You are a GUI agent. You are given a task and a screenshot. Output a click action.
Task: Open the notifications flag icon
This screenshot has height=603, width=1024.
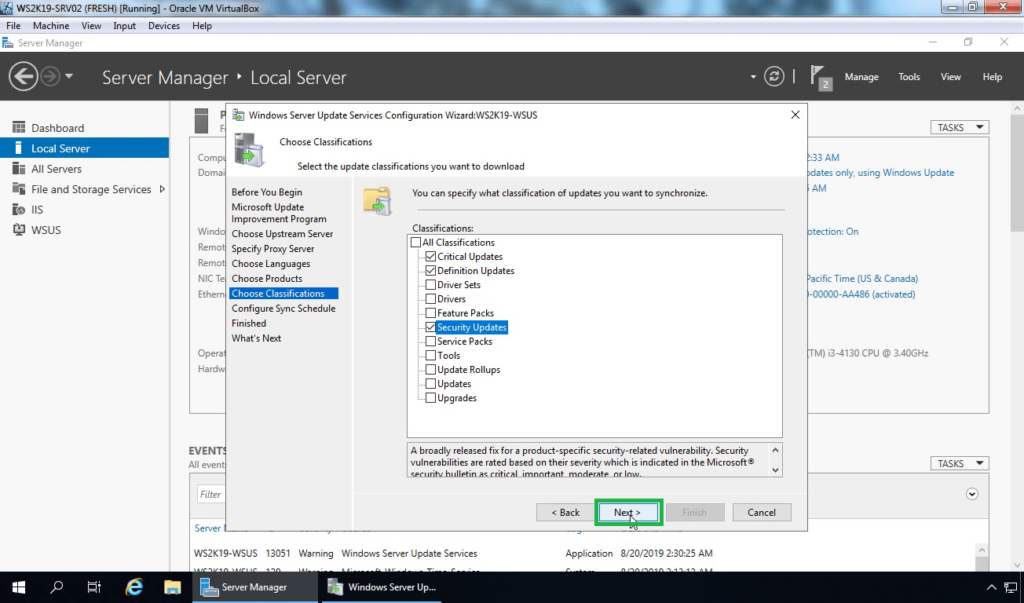820,77
